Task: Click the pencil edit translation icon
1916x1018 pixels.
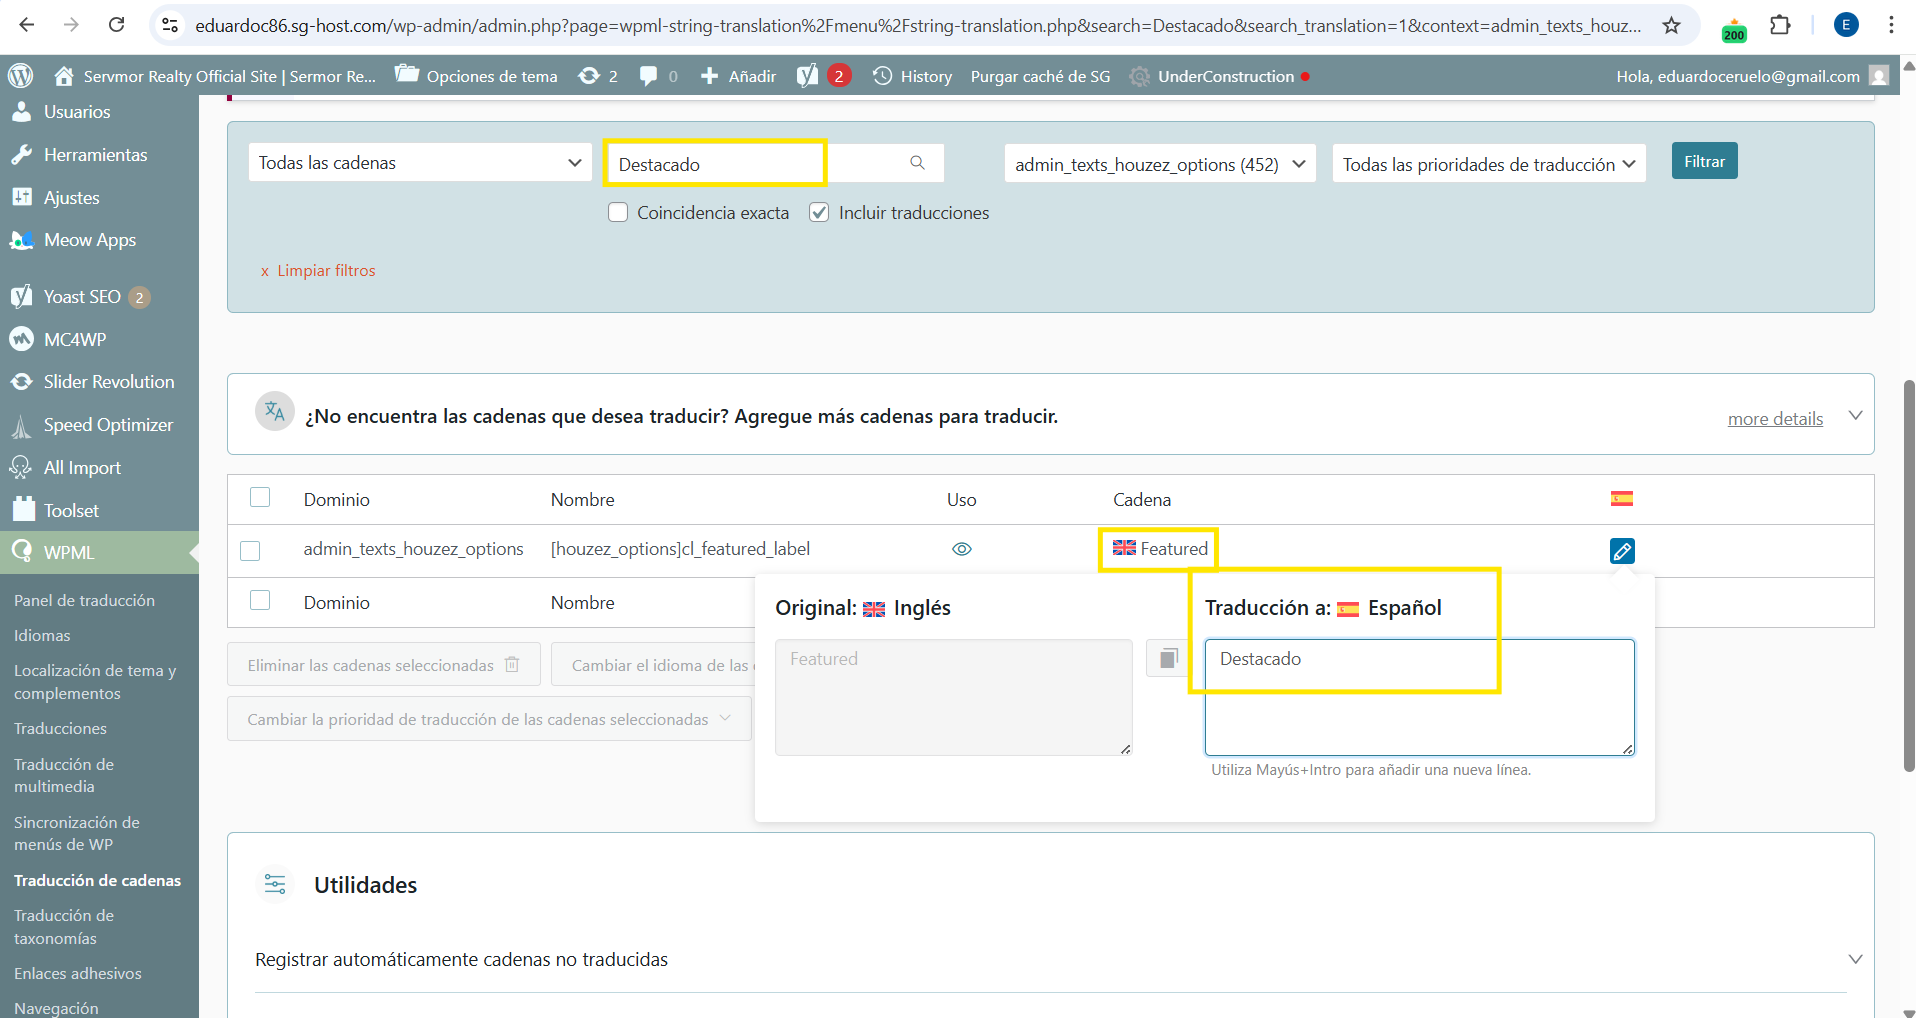Action: click(1621, 551)
